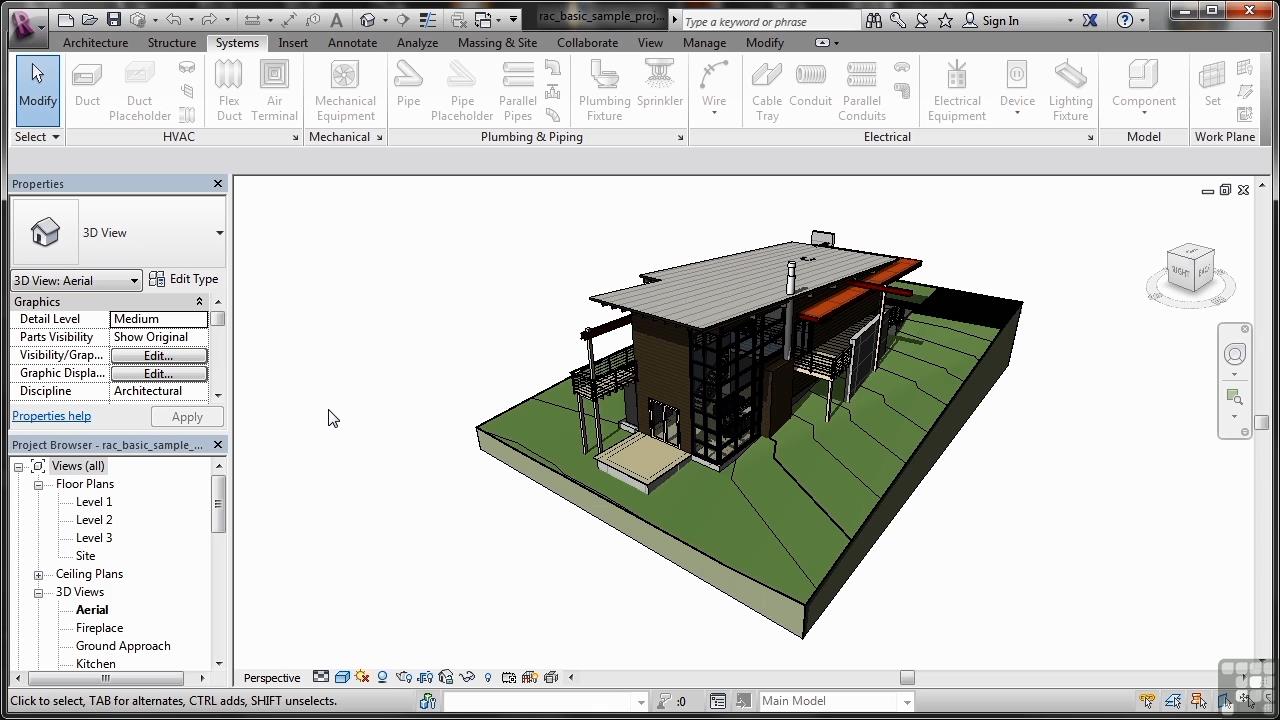Select the Pipe tool
1280x720 pixels.
pyautogui.click(x=408, y=83)
